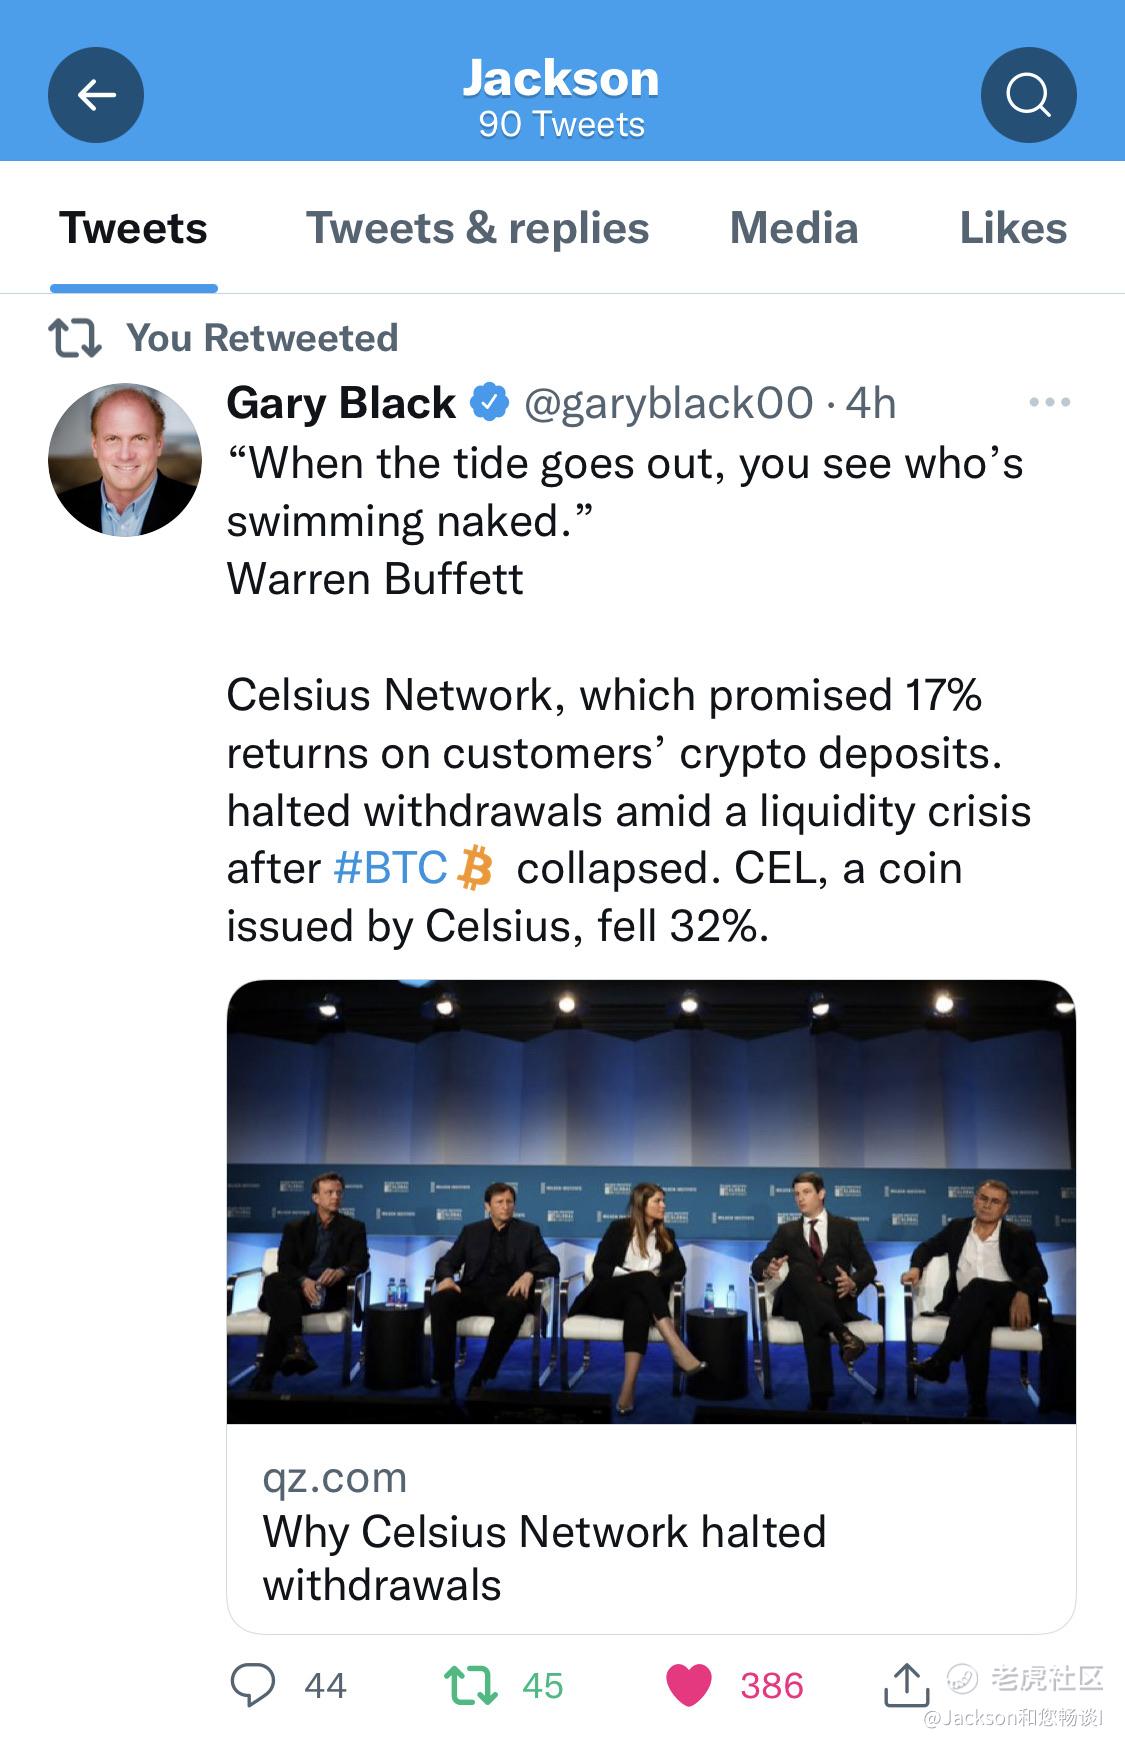Screen dimensions: 1125x1743
Task: Unlike the tweet via pink heart
Action: (x=688, y=1685)
